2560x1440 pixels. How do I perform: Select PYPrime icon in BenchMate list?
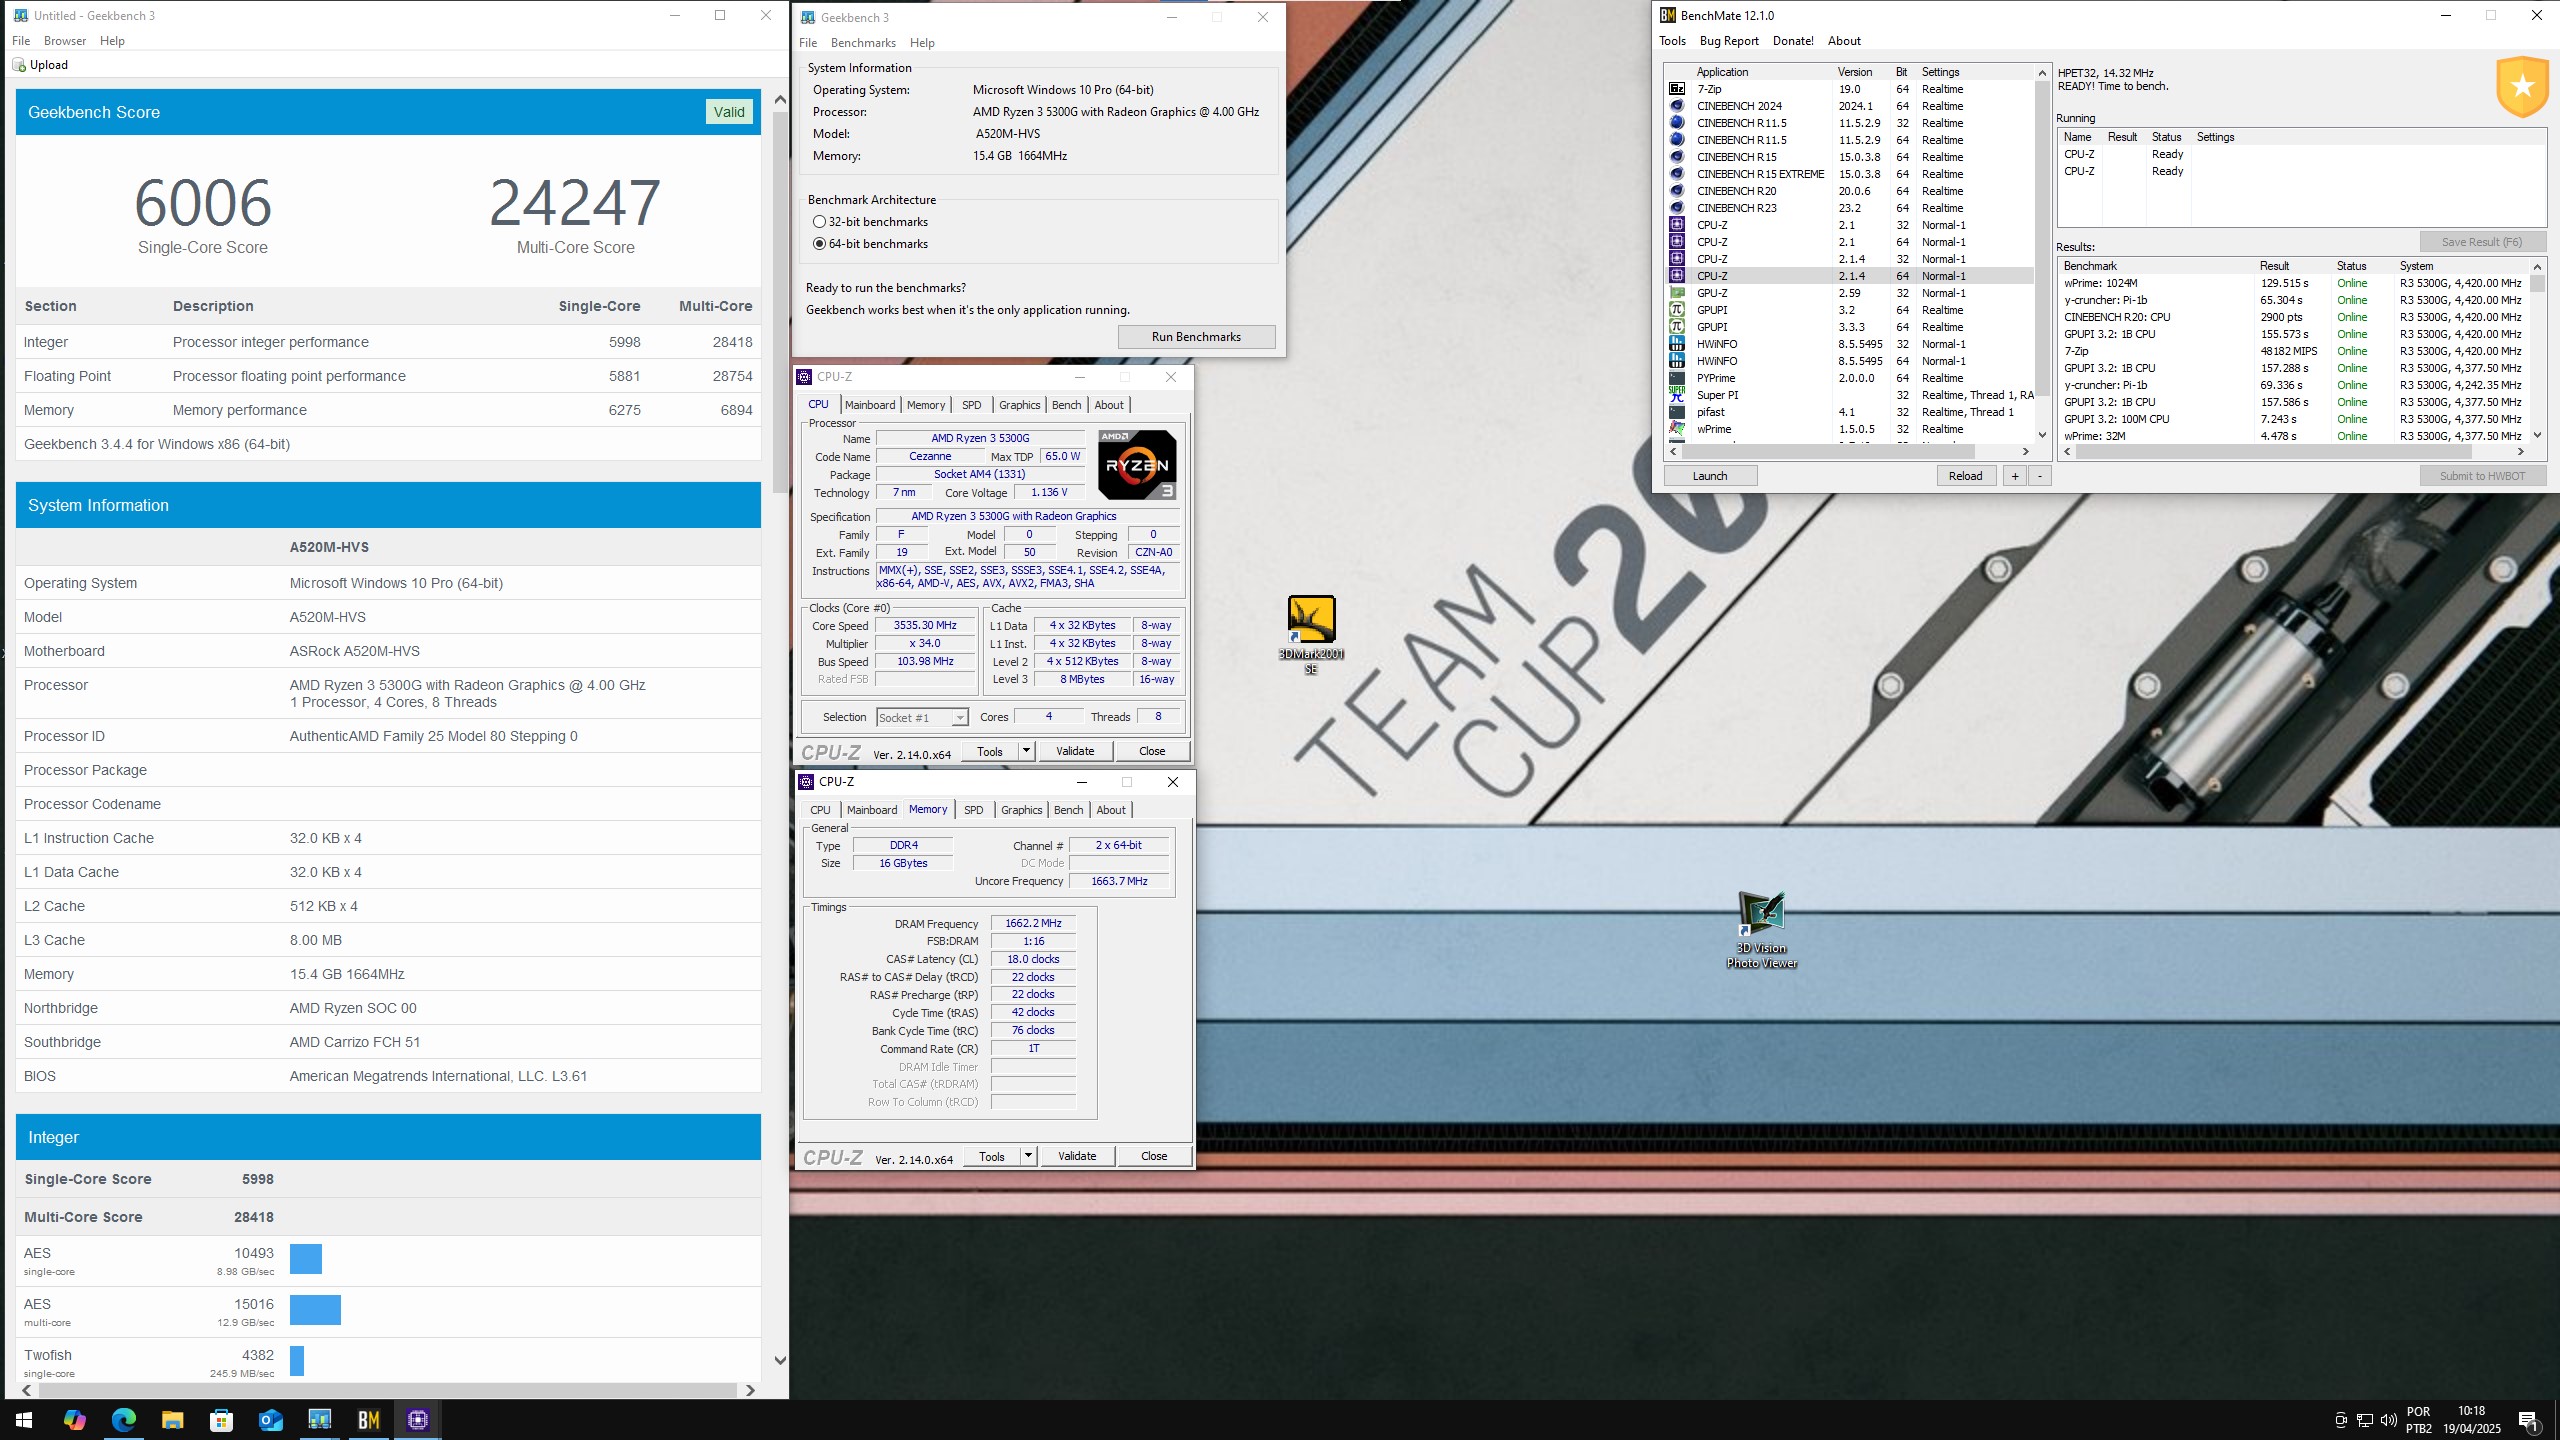click(x=1677, y=378)
